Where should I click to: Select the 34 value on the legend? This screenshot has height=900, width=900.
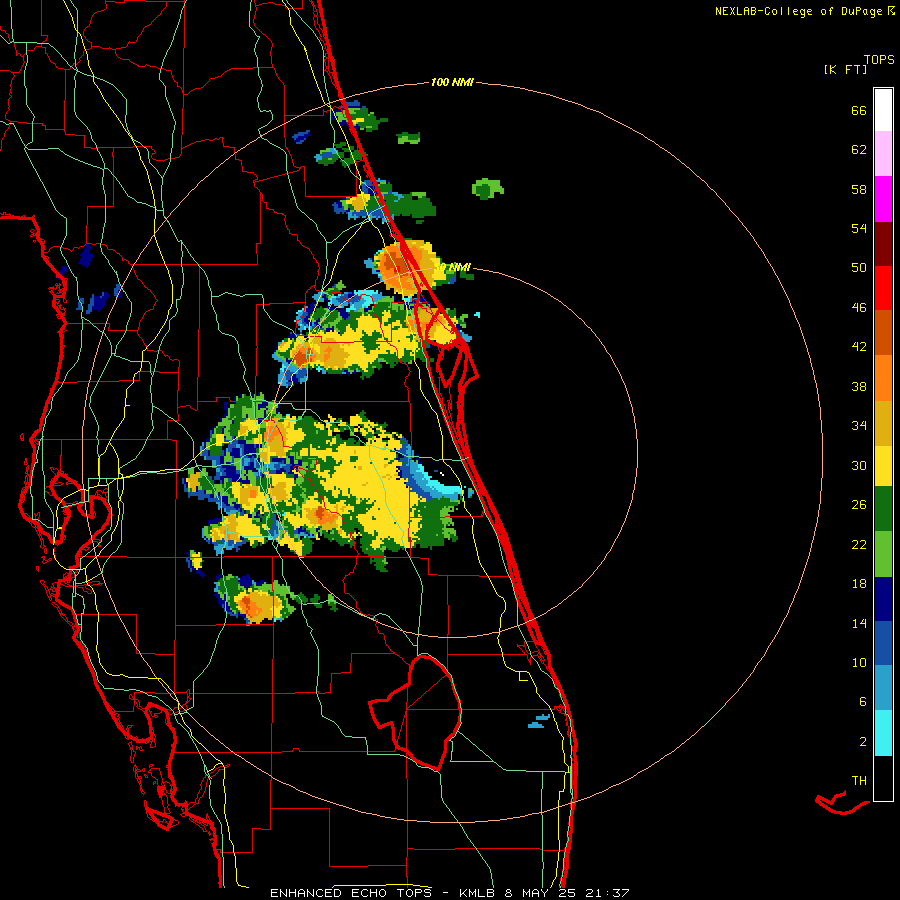point(859,426)
